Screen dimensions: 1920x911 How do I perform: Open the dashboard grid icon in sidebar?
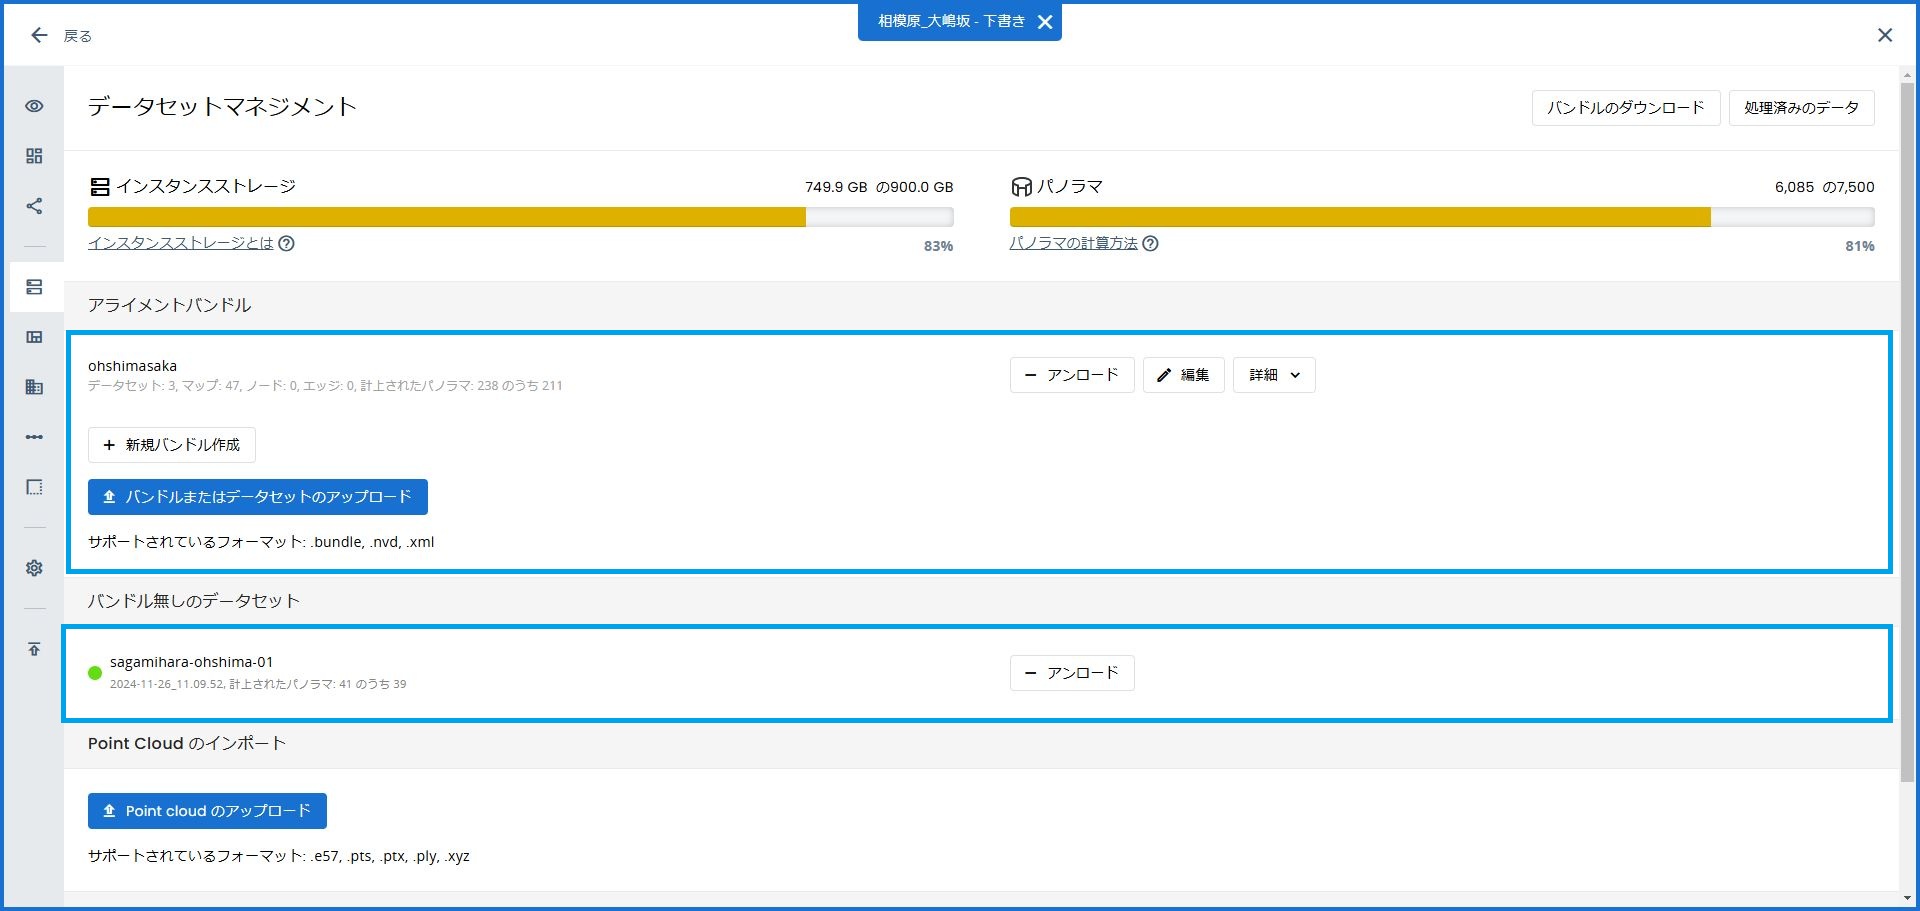click(34, 156)
